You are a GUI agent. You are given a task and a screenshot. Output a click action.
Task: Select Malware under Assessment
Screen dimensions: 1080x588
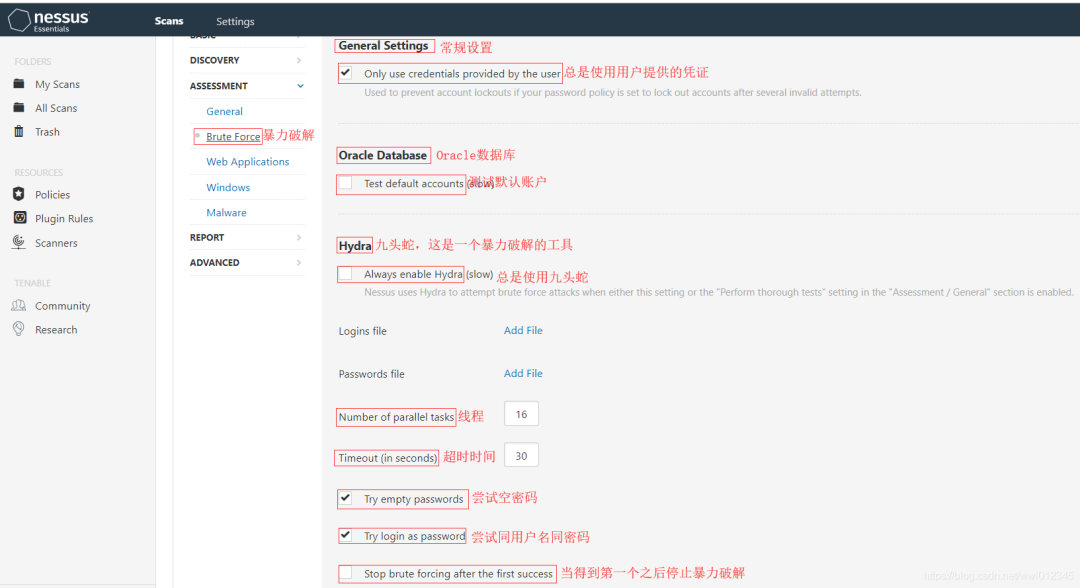coord(227,213)
